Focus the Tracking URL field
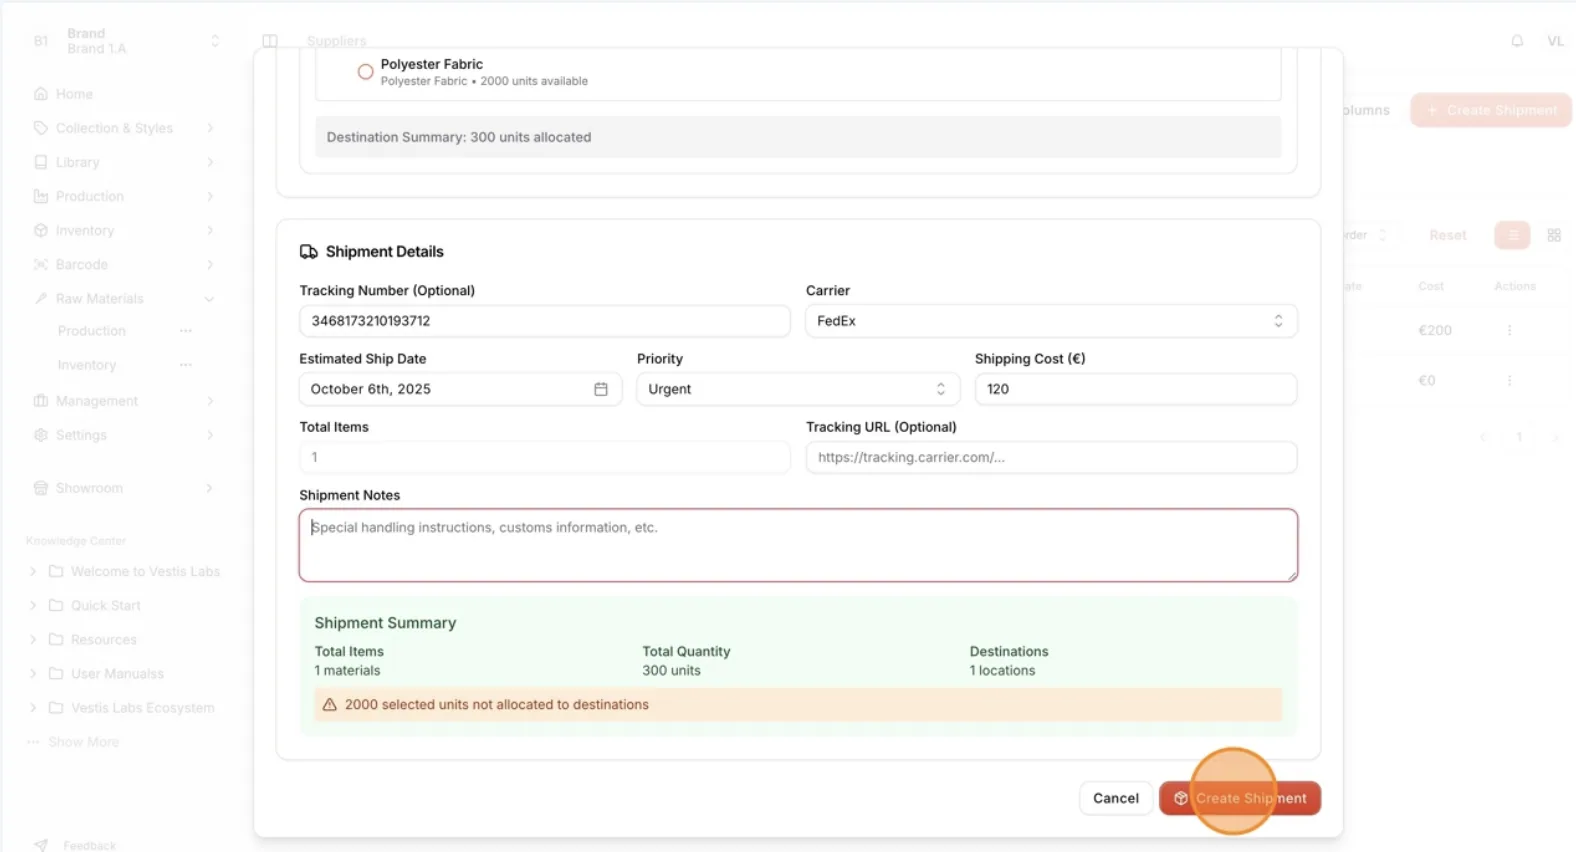The height and width of the screenshot is (852, 1576). (1051, 457)
